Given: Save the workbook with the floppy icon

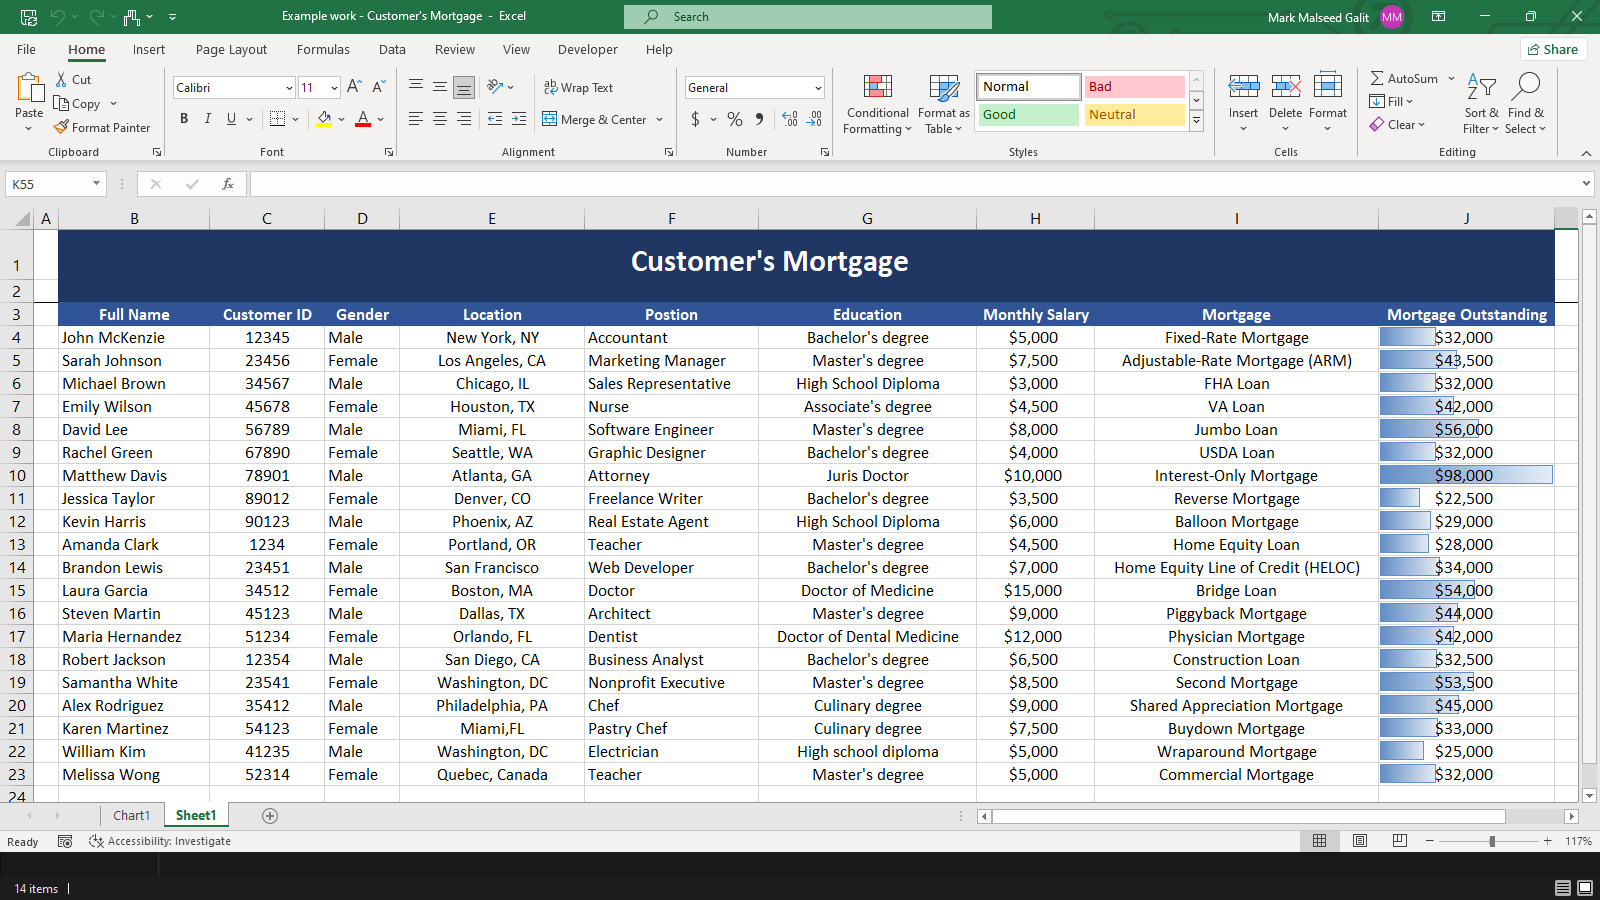Looking at the screenshot, I should point(29,17).
